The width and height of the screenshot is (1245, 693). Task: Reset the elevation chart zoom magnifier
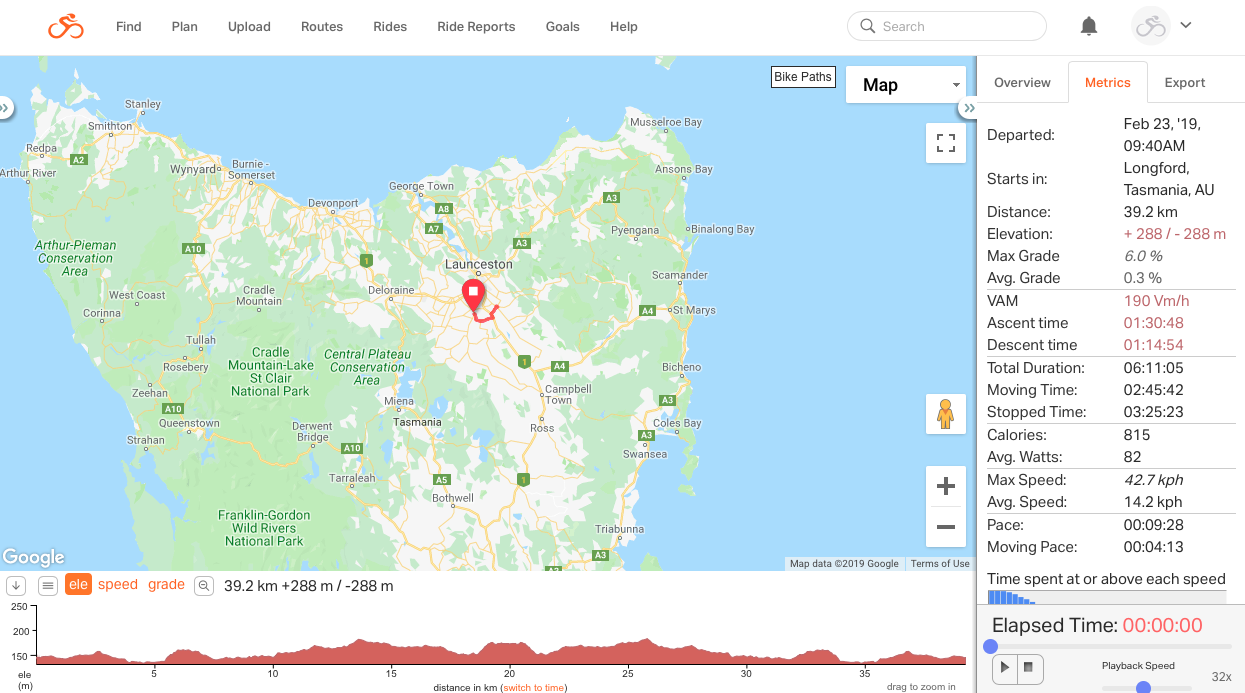point(204,586)
